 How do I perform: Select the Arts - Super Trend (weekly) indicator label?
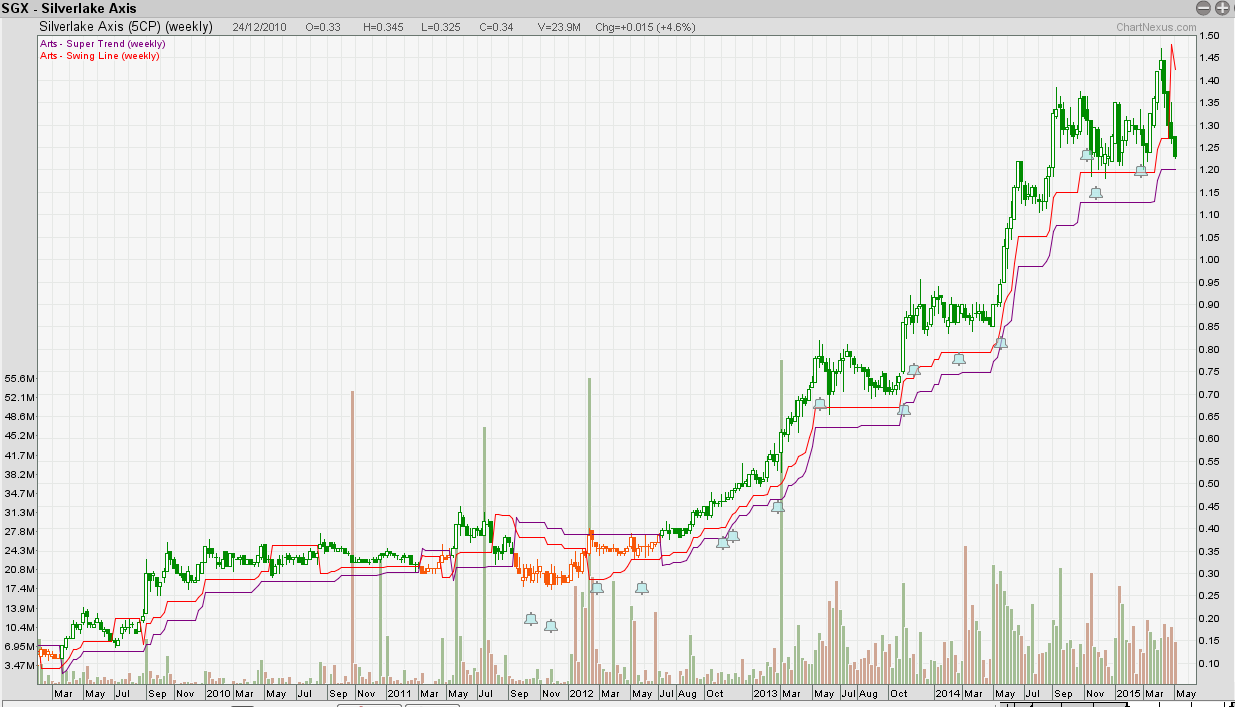pyautogui.click(x=103, y=44)
